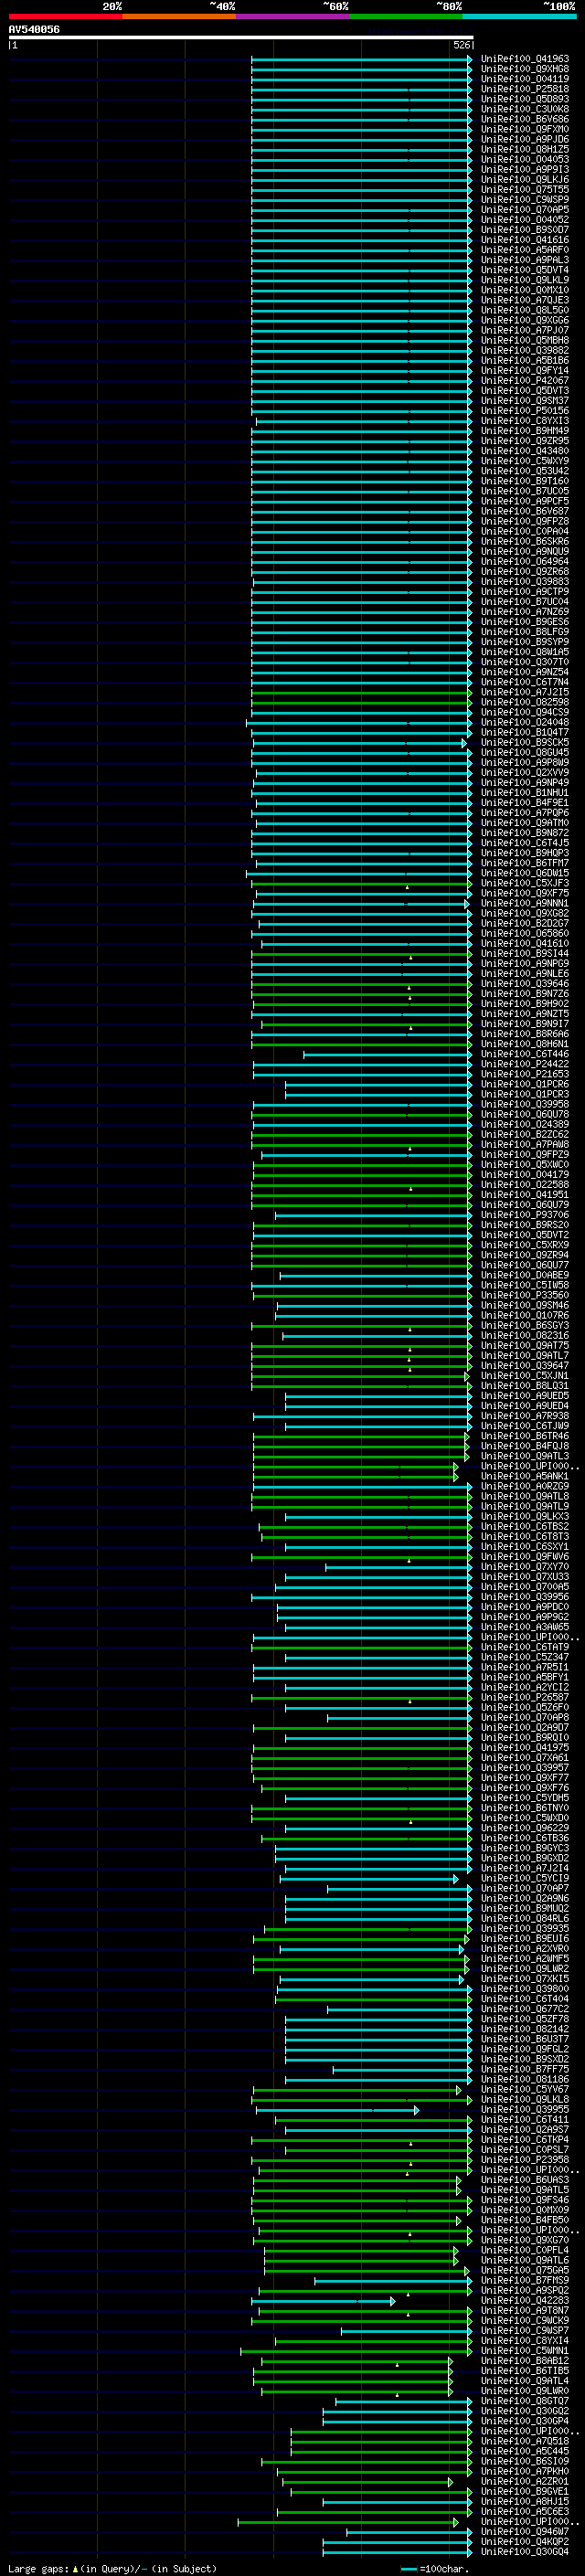Select the UniRef100_Q5MBH8 label
The width and height of the screenshot is (585, 2576).
click(525, 340)
